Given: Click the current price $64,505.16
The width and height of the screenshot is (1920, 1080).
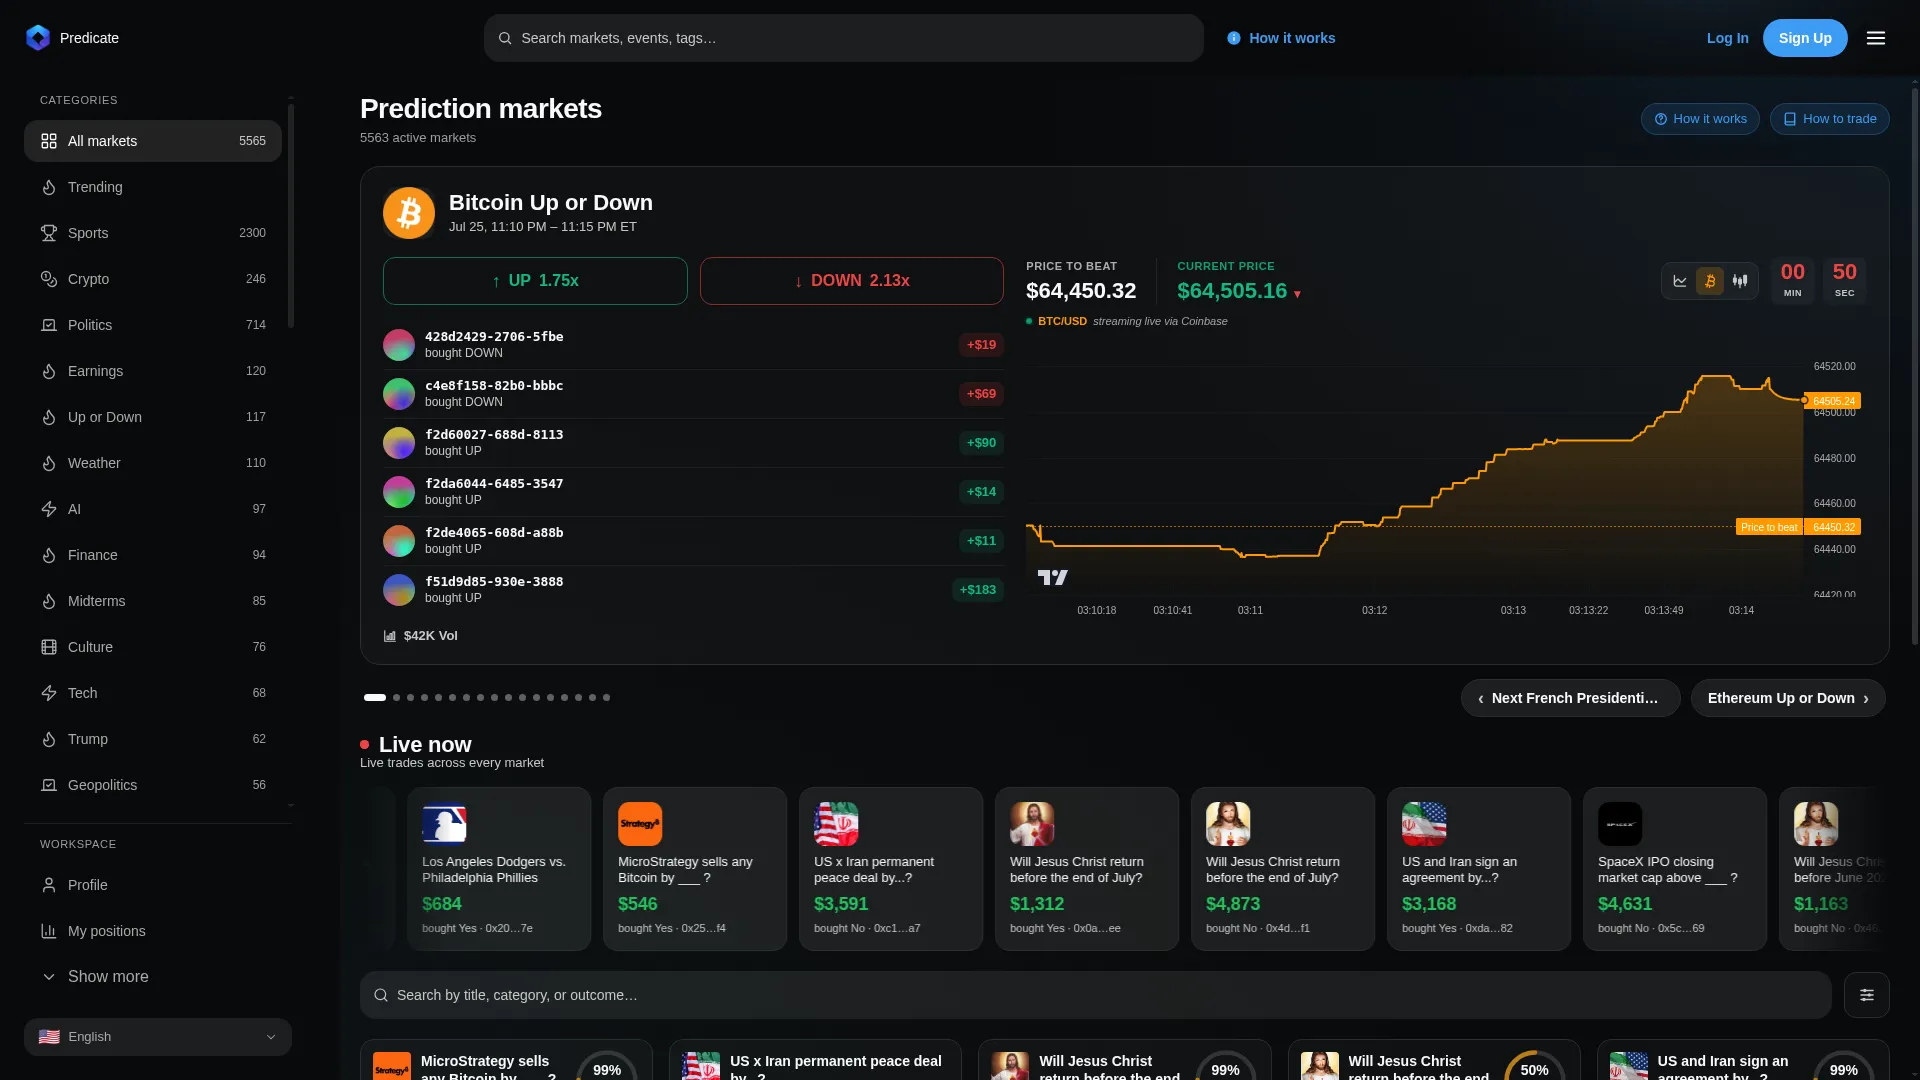Looking at the screenshot, I should click(x=1232, y=291).
